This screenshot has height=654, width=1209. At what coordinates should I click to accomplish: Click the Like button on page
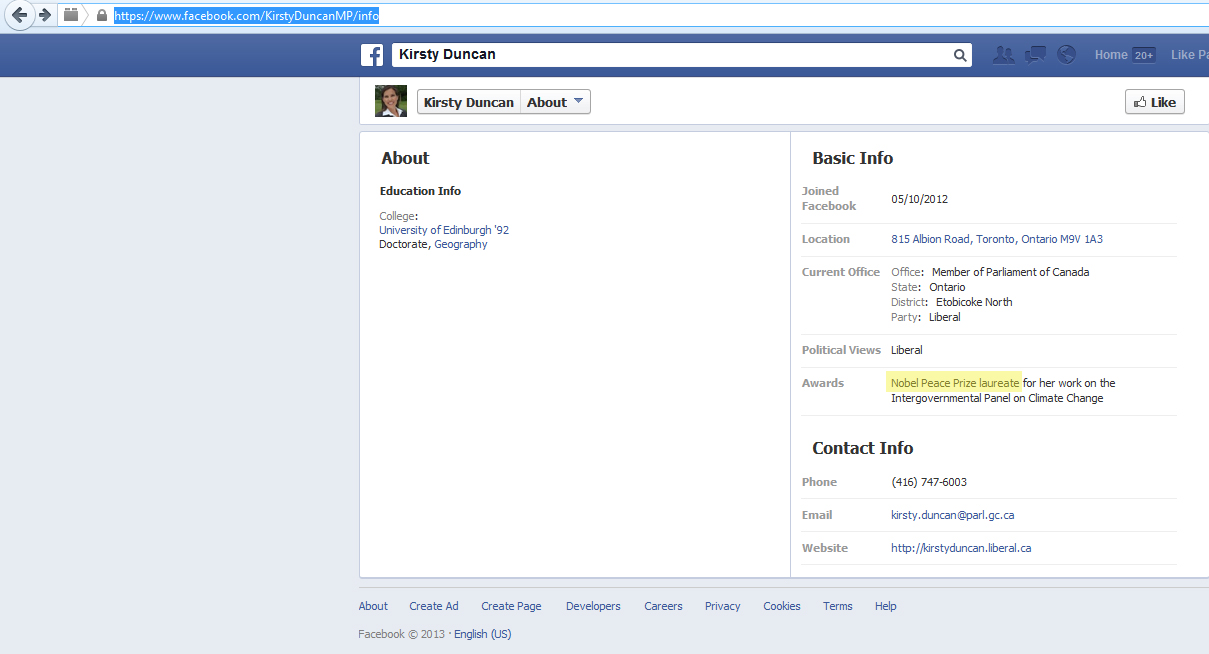tap(1154, 102)
